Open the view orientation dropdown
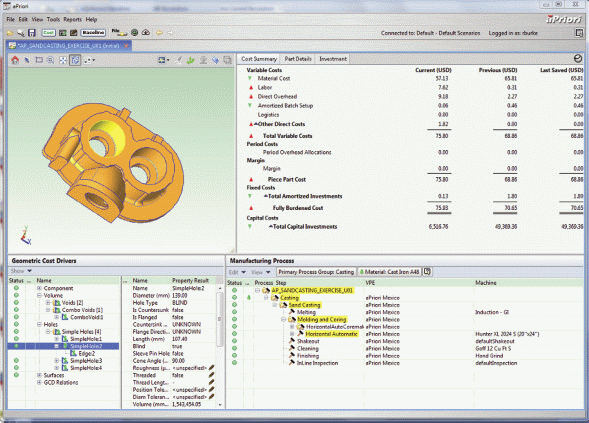Image resolution: width=589 pixels, height=423 pixels. pos(89,60)
